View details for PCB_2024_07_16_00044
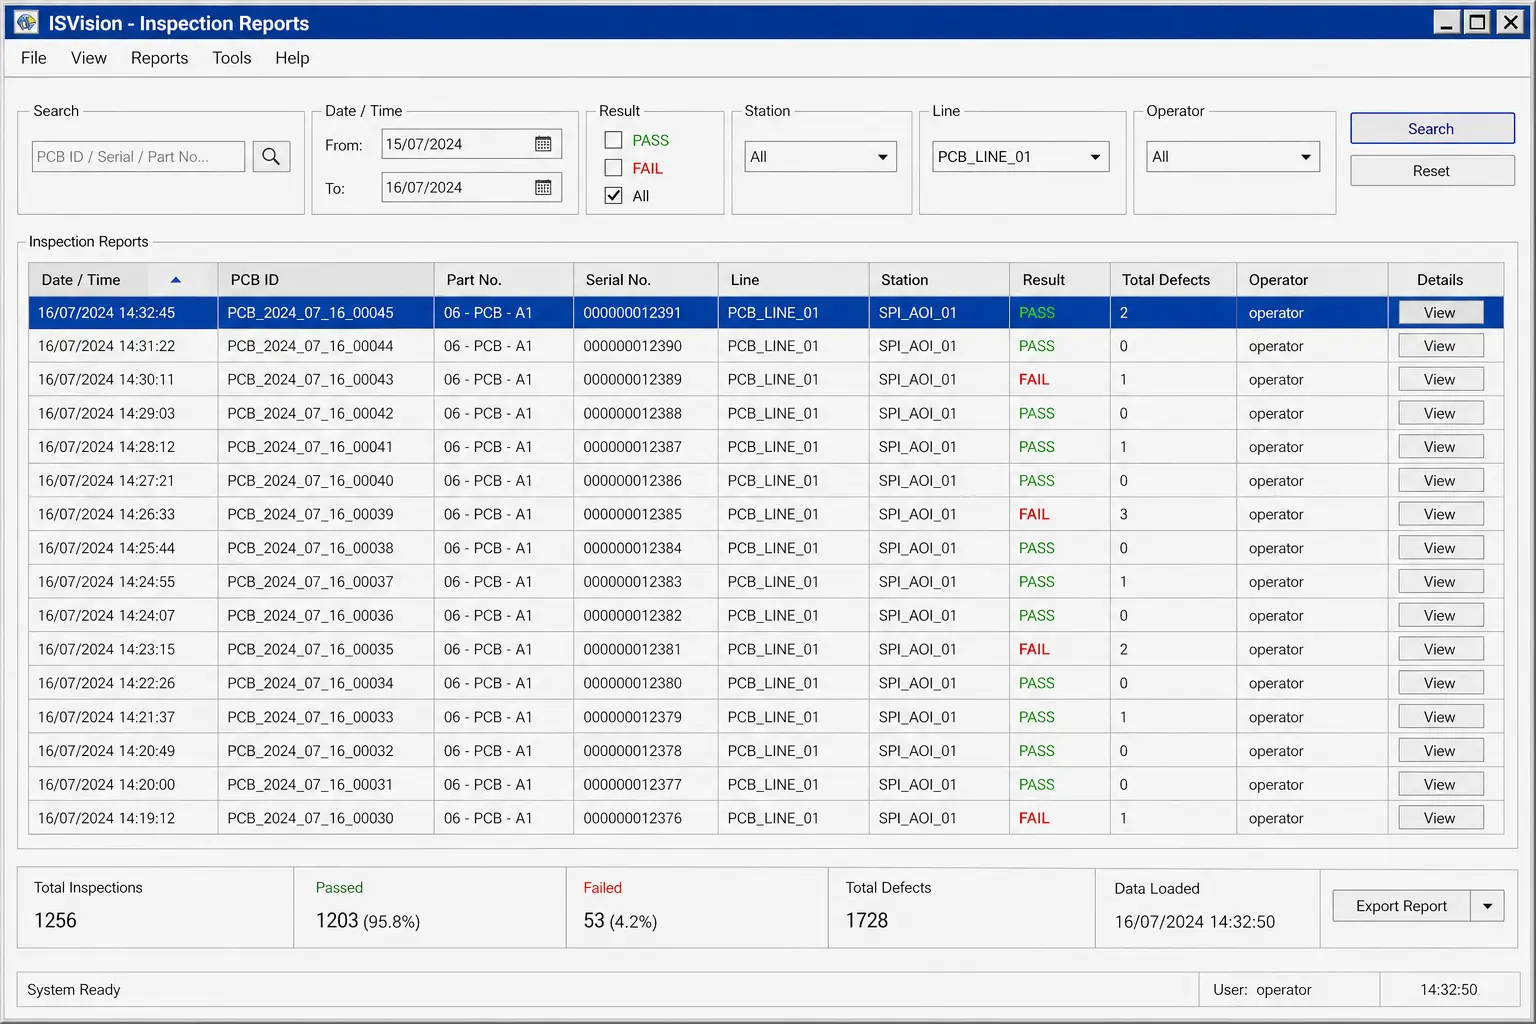The image size is (1536, 1024). point(1440,346)
